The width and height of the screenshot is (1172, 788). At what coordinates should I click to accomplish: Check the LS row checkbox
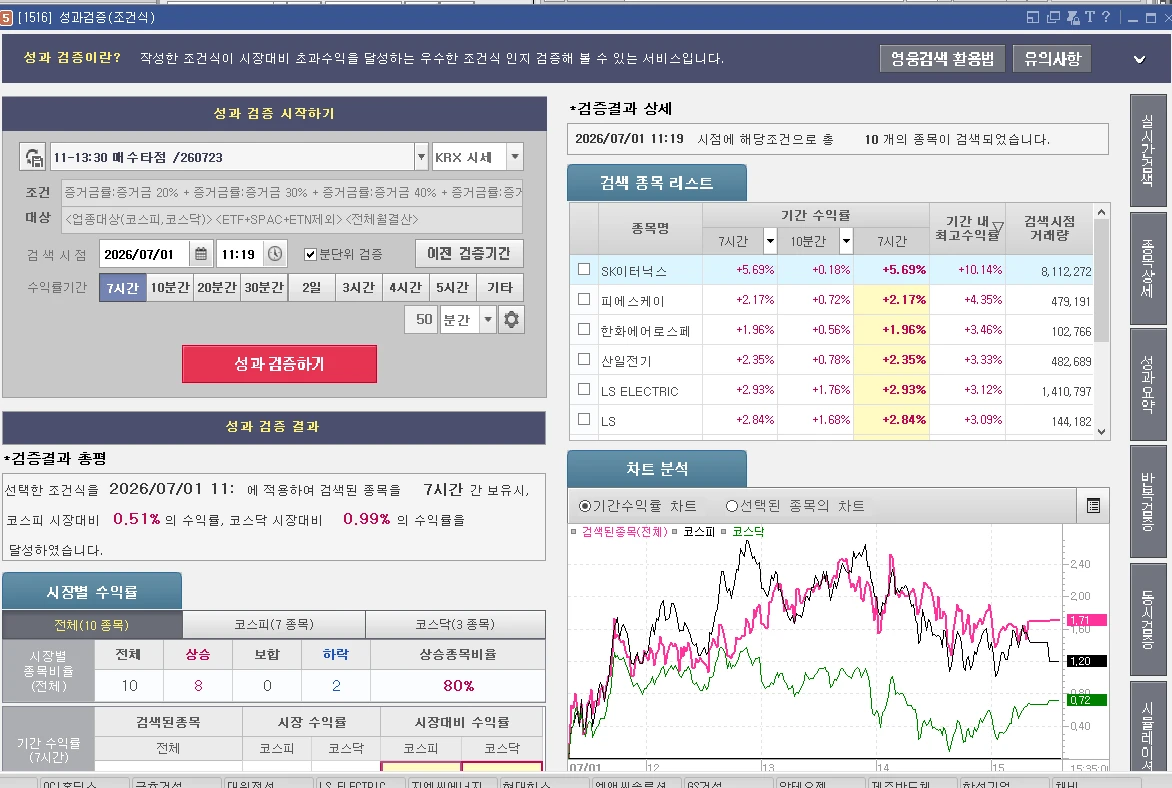[x=584, y=419]
